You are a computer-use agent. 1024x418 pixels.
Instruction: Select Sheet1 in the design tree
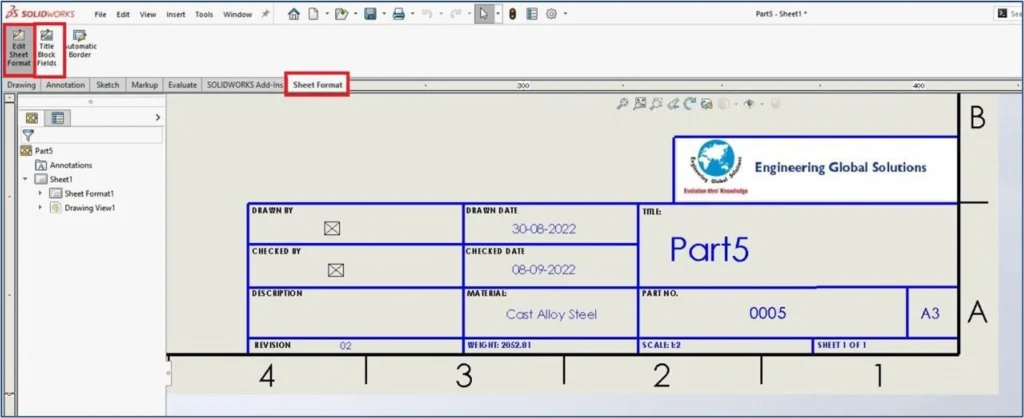click(54, 179)
